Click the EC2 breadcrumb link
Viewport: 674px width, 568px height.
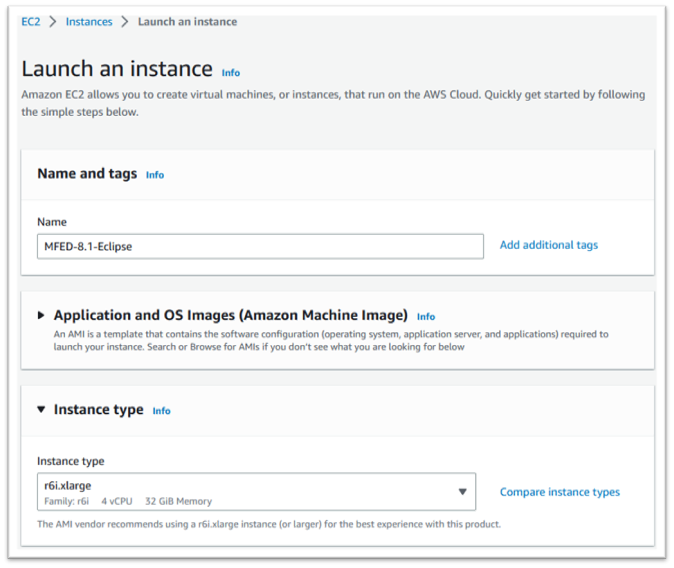point(31,22)
